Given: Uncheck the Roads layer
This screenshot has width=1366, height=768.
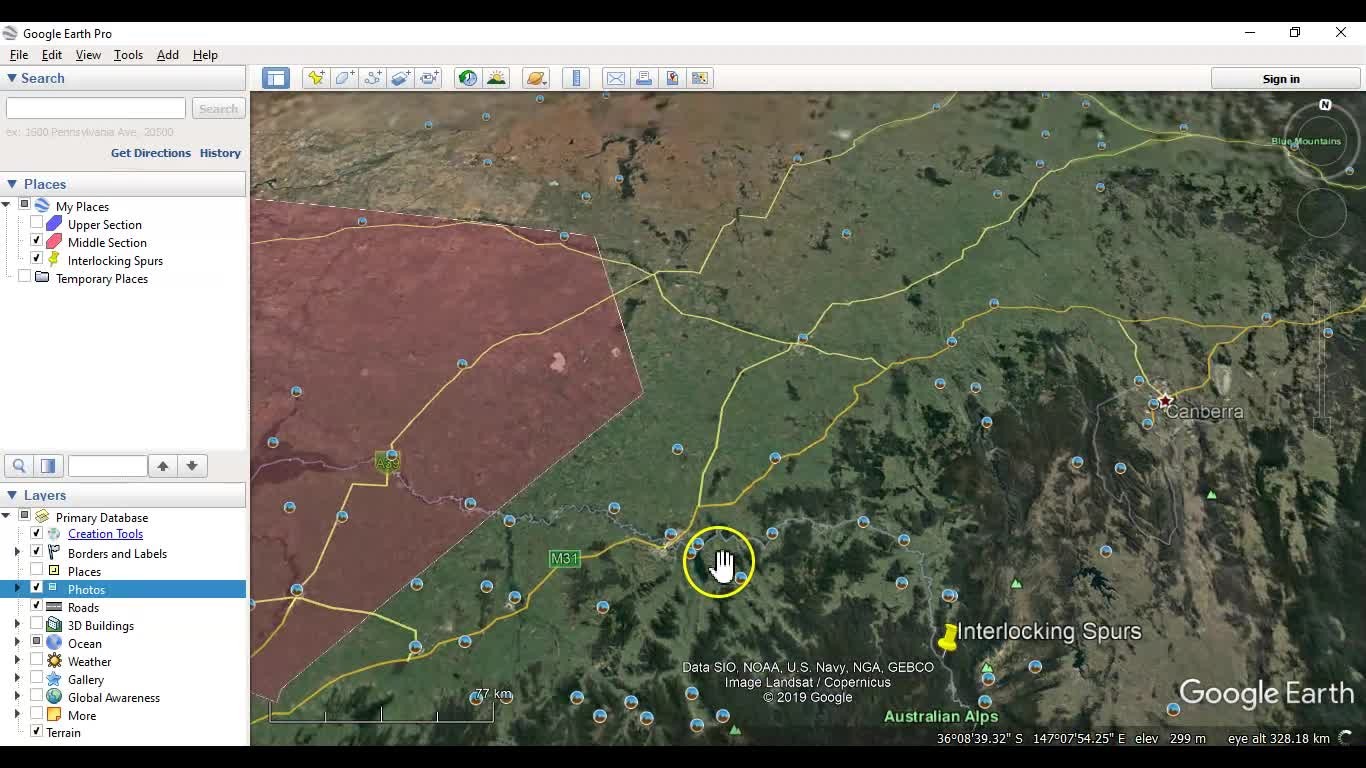Looking at the screenshot, I should click(x=37, y=607).
